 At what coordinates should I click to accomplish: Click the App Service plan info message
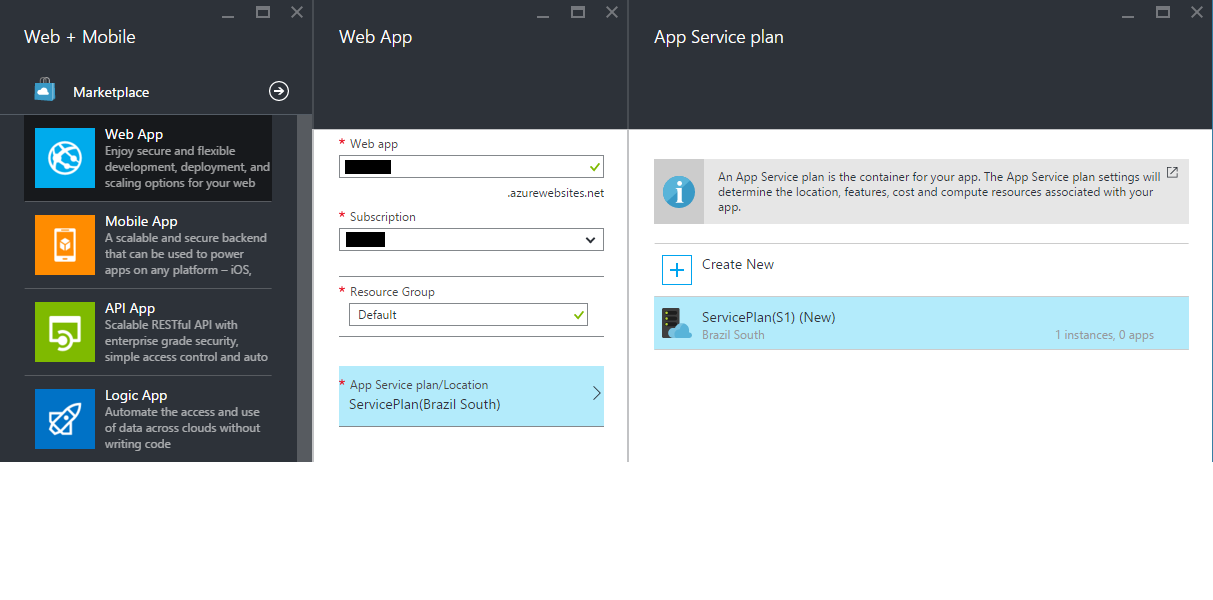pyautogui.click(x=921, y=191)
